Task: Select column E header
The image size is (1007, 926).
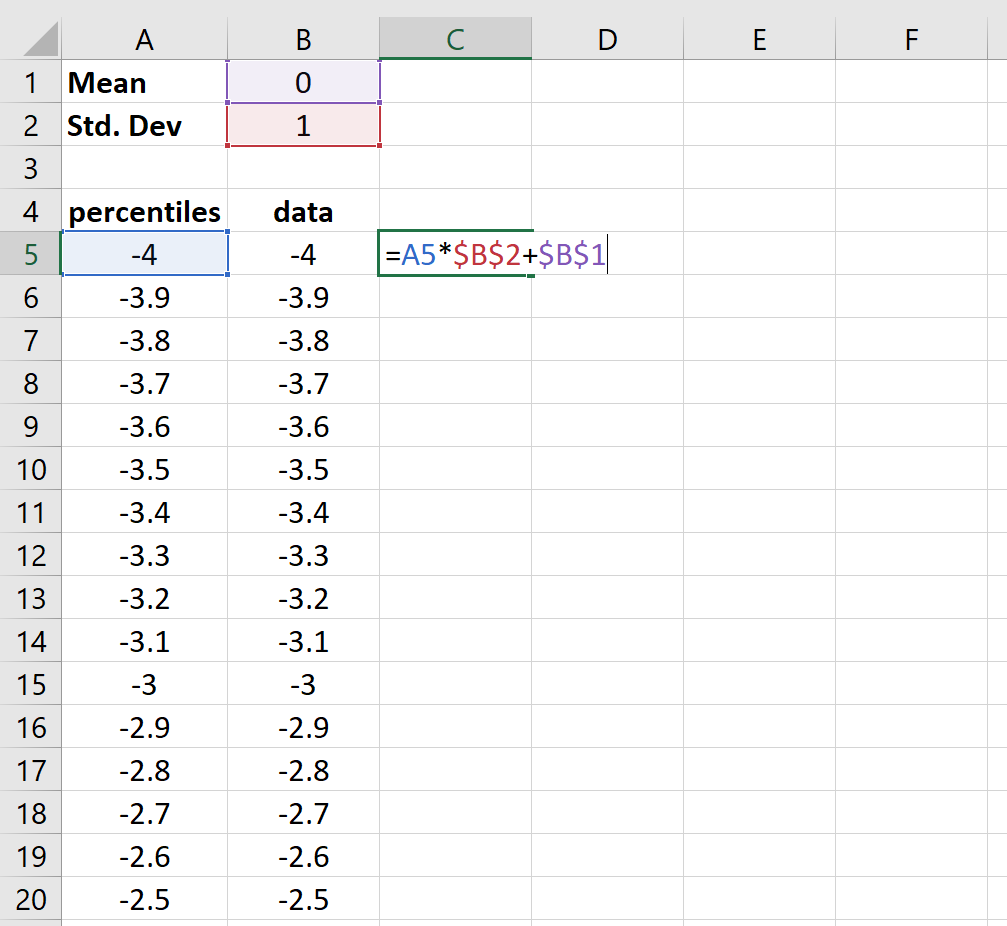Action: point(760,40)
